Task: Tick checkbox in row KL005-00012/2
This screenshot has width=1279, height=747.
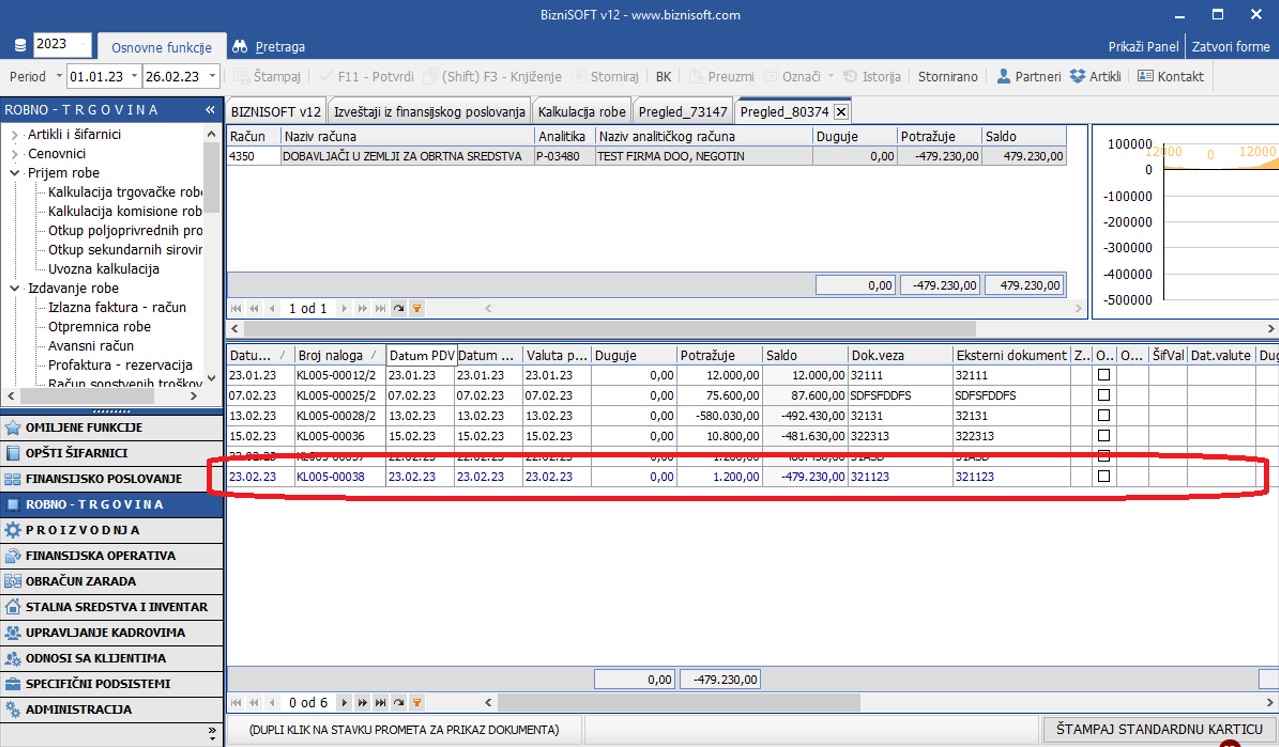Action: [x=1104, y=375]
